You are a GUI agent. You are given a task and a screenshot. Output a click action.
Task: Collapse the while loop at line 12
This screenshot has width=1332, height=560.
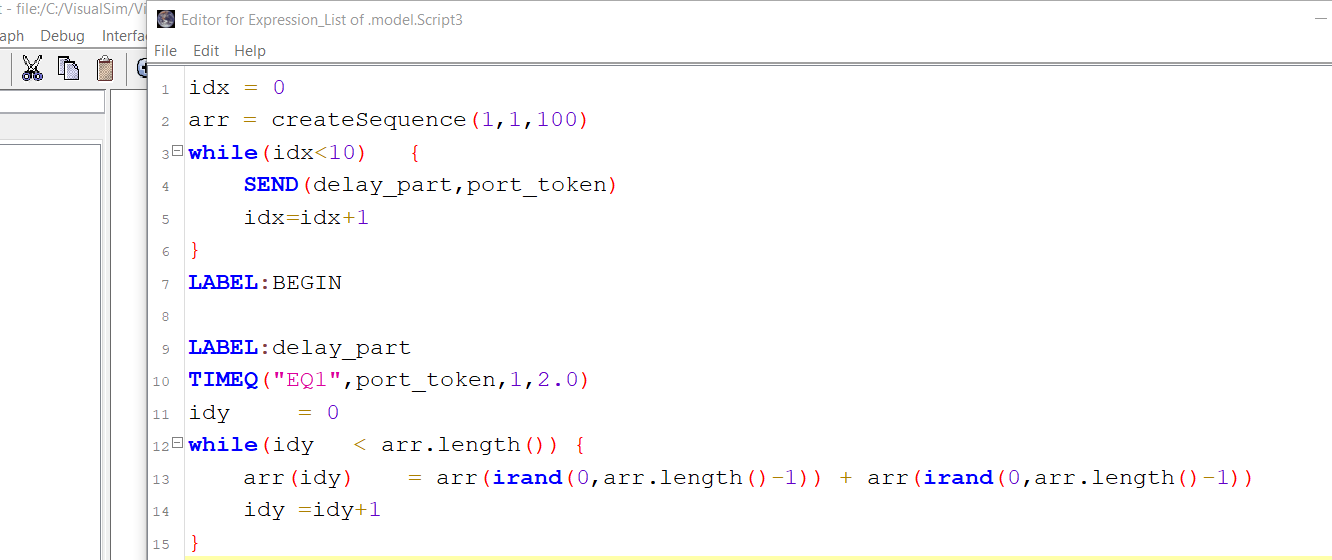pos(177,444)
